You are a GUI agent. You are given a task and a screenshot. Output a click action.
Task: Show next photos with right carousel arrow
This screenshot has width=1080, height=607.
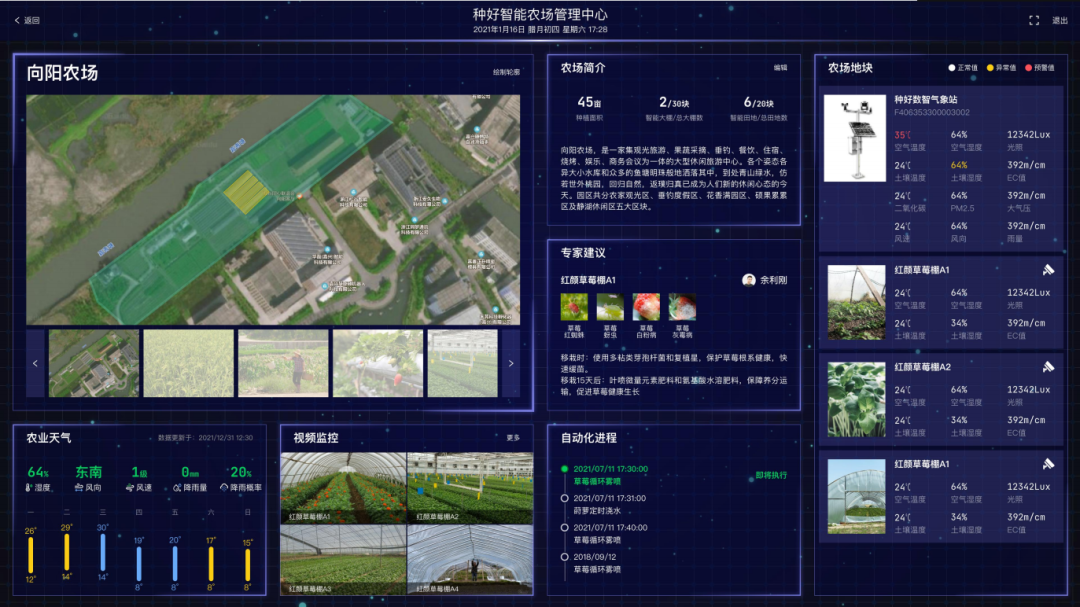(511, 363)
